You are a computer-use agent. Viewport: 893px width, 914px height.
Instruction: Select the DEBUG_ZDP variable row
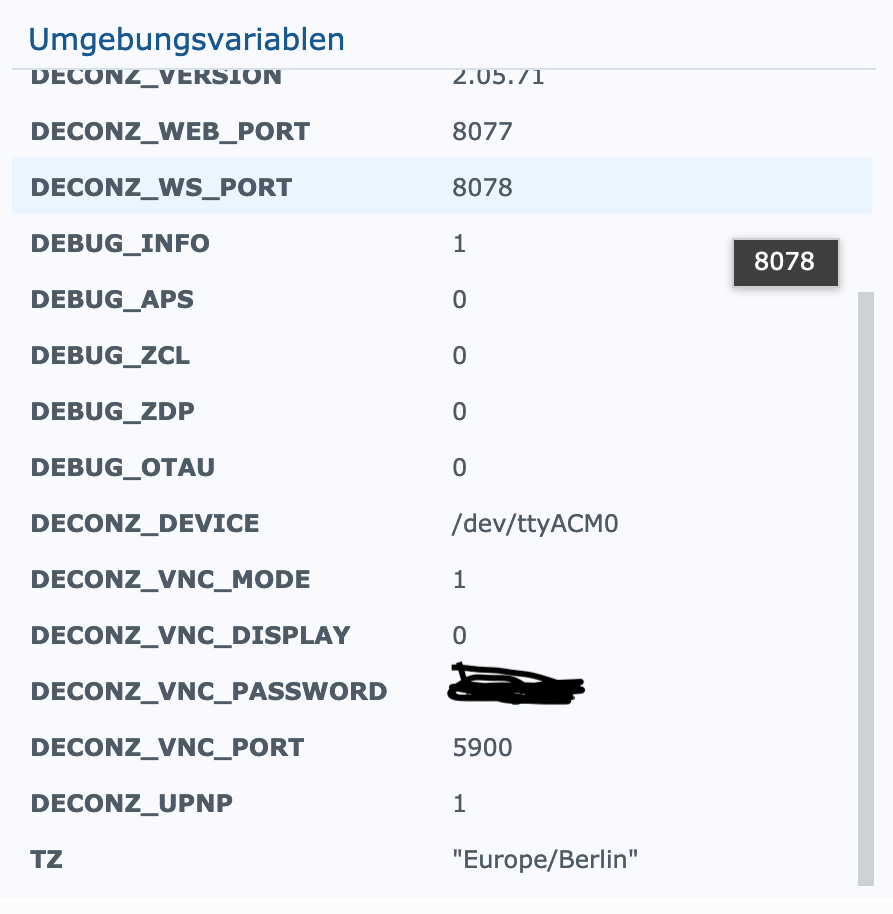(442, 411)
